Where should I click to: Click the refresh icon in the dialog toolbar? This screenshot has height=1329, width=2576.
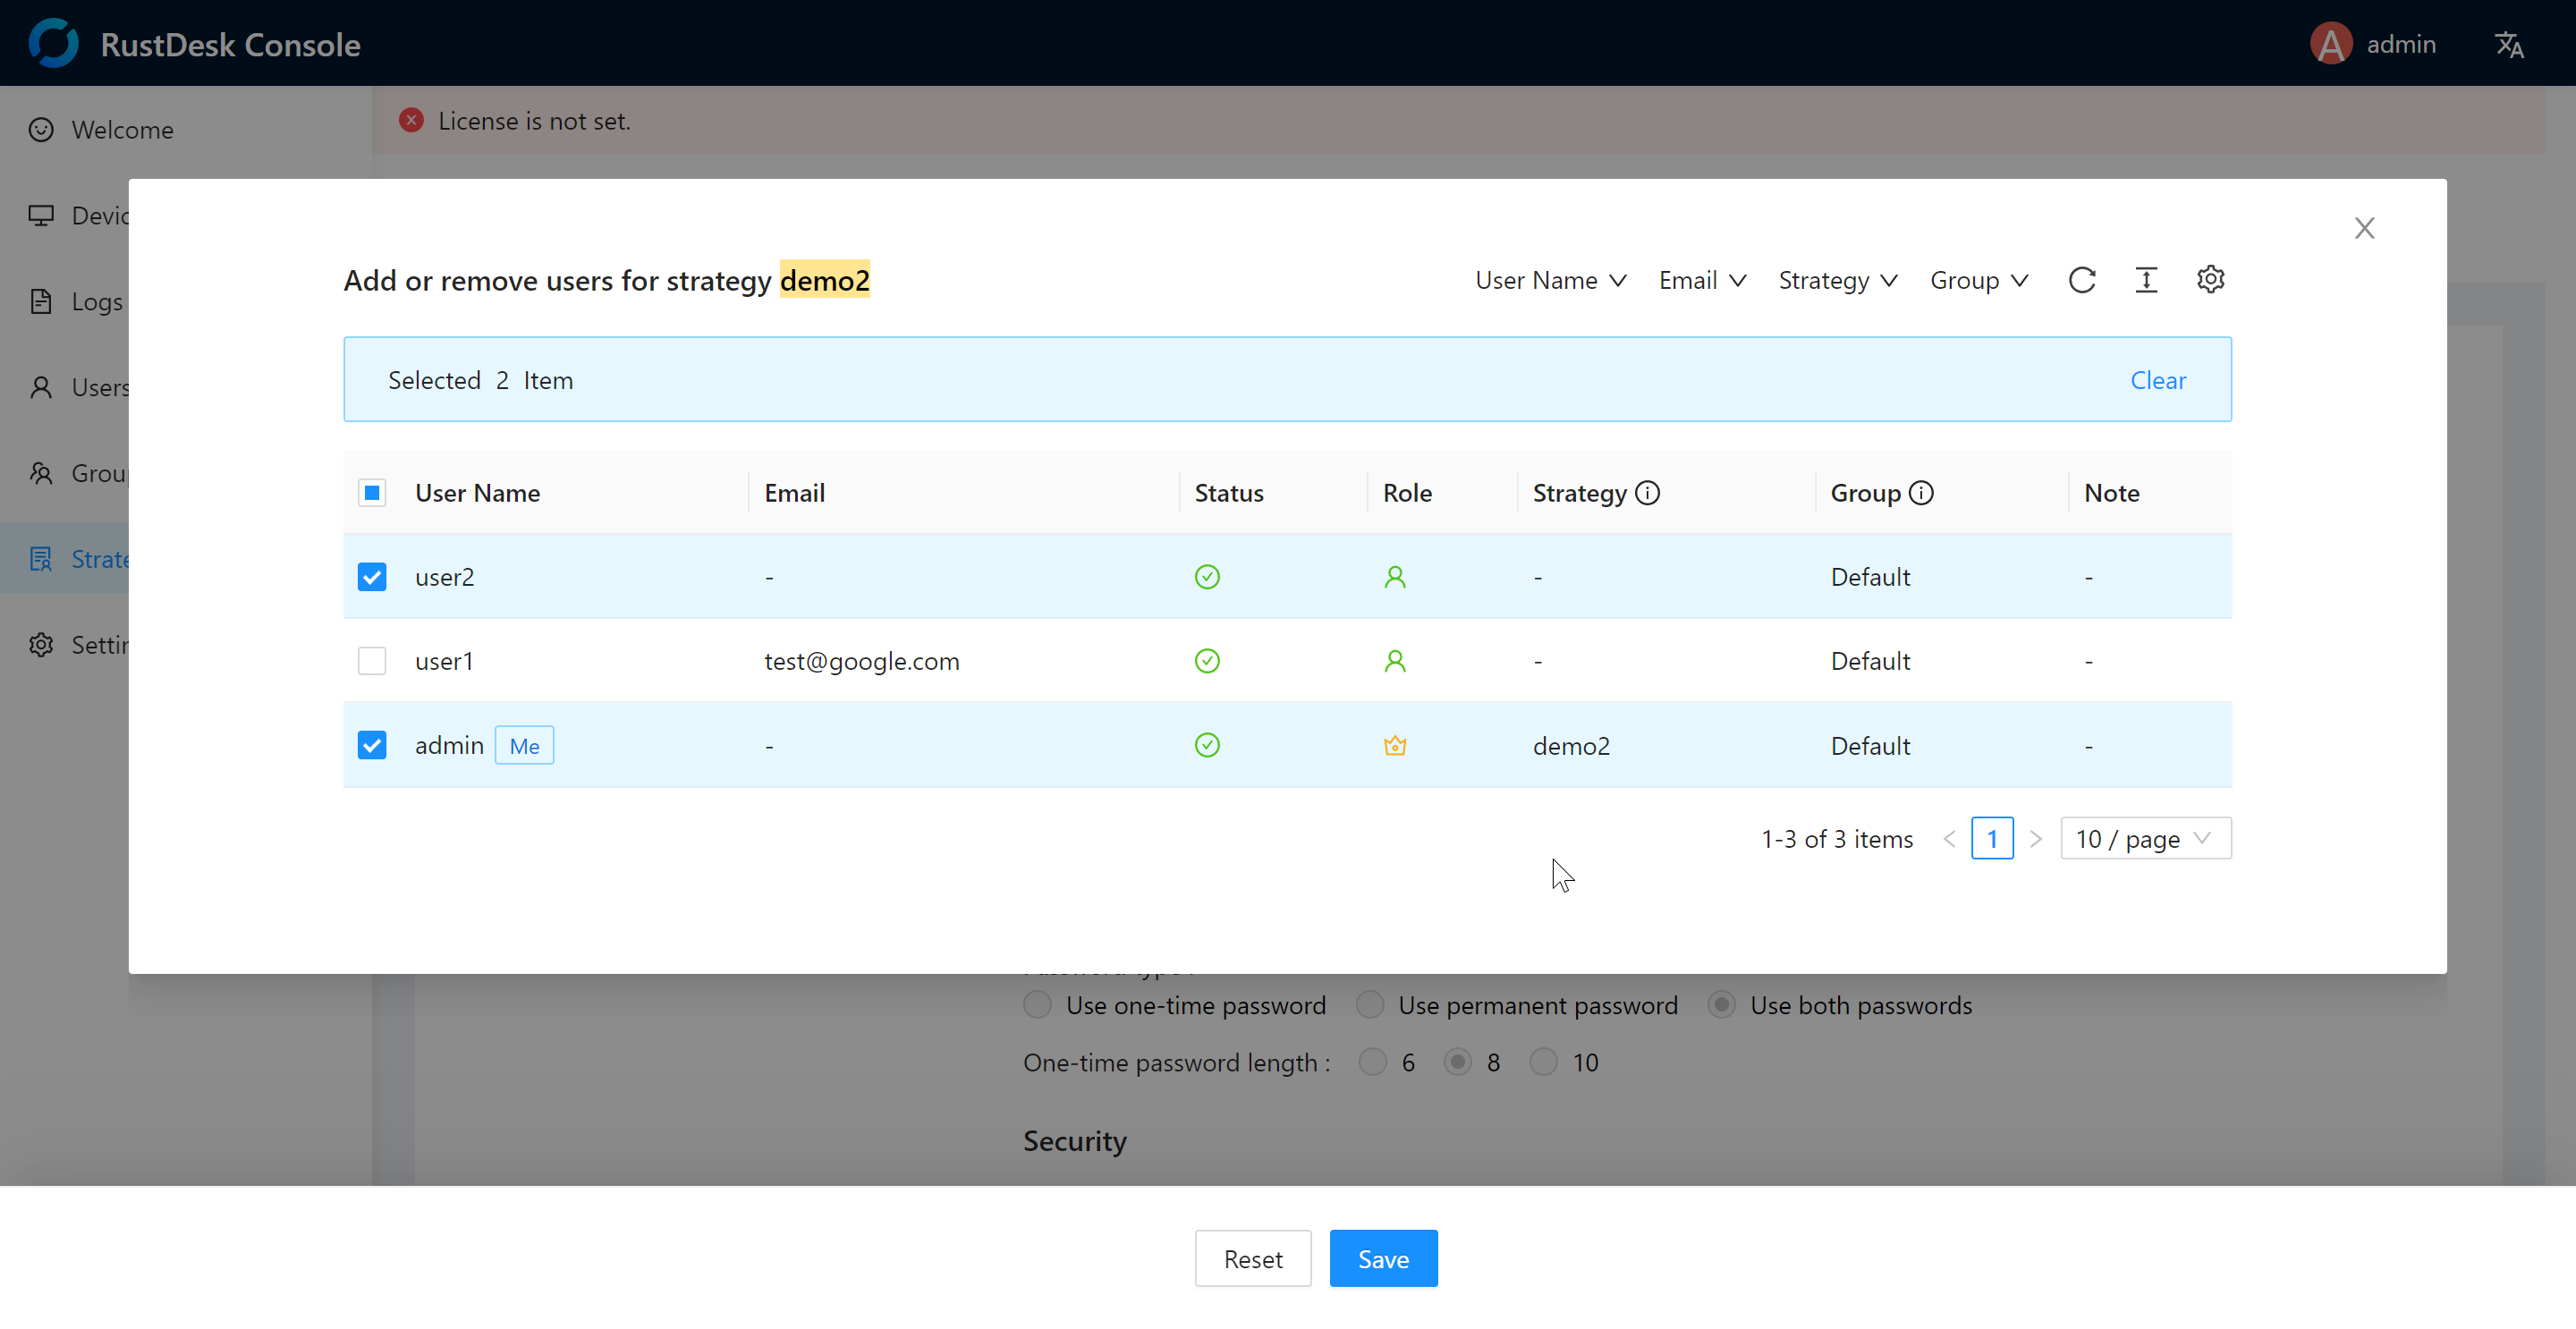(2082, 280)
